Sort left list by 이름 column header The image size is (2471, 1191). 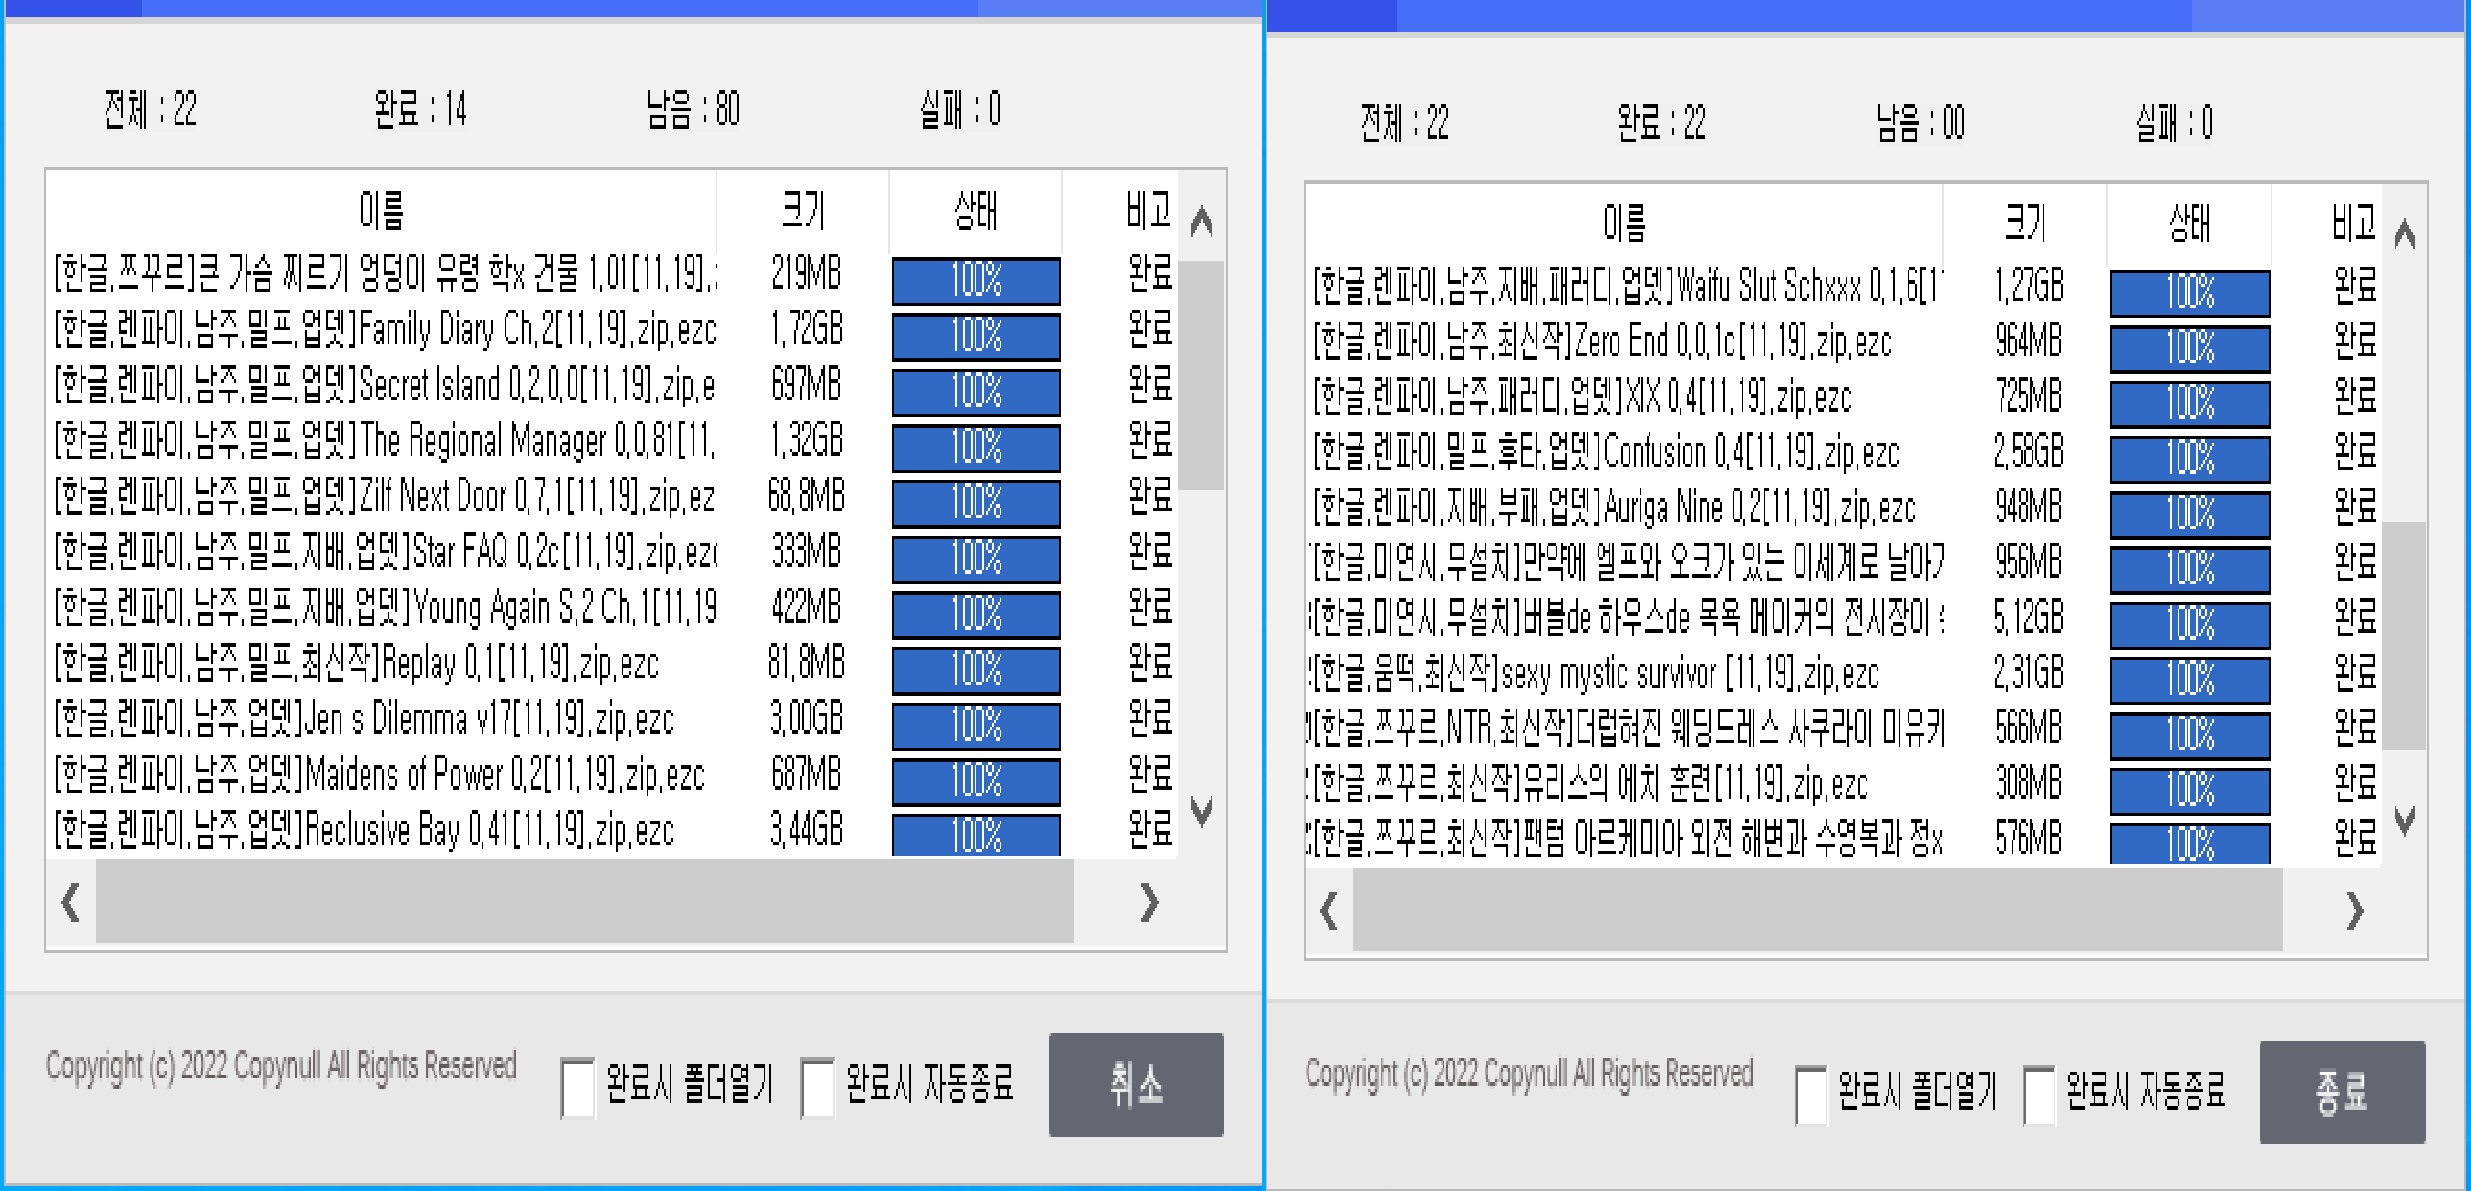(381, 211)
